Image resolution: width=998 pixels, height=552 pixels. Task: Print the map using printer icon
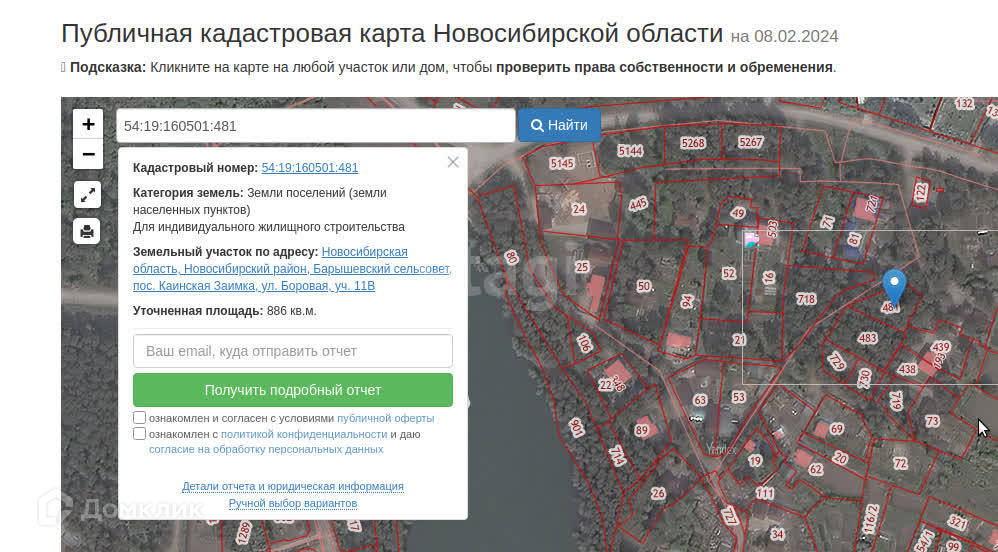[x=88, y=232]
